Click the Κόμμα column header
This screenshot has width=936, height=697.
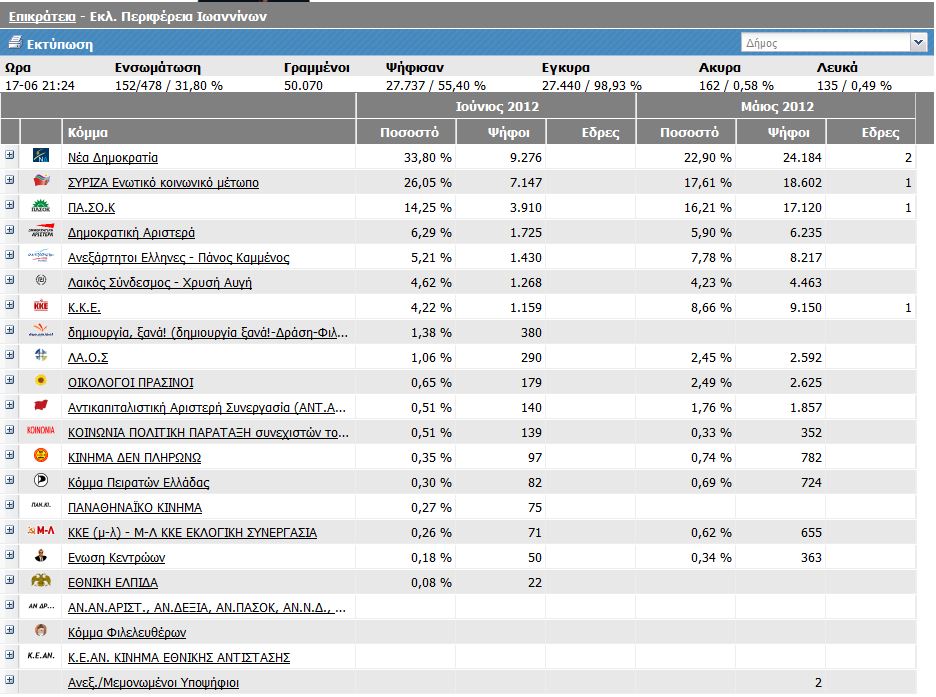point(88,132)
